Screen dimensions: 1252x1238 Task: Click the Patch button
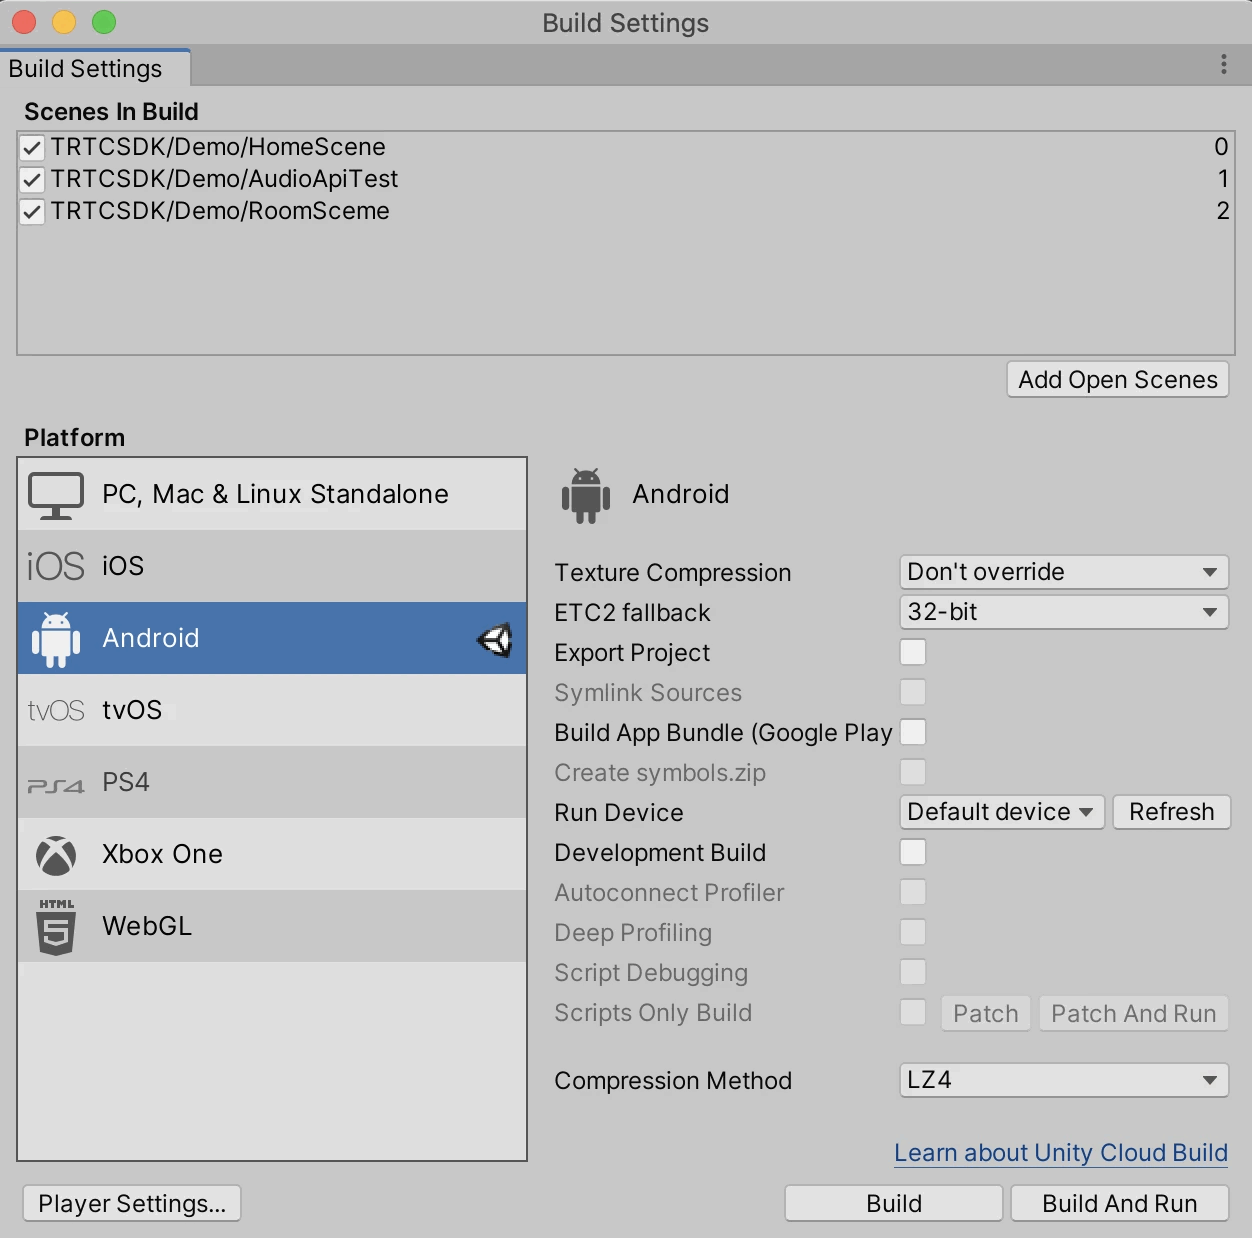coord(986,1014)
